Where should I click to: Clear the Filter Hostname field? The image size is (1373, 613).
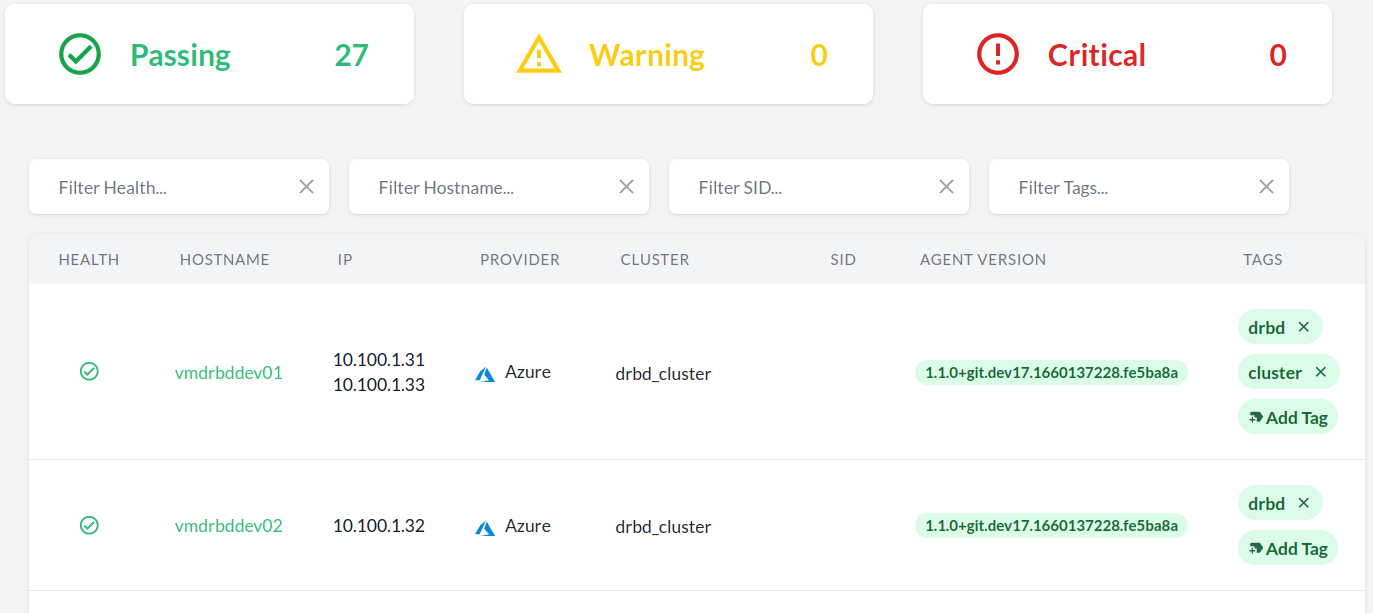(626, 187)
